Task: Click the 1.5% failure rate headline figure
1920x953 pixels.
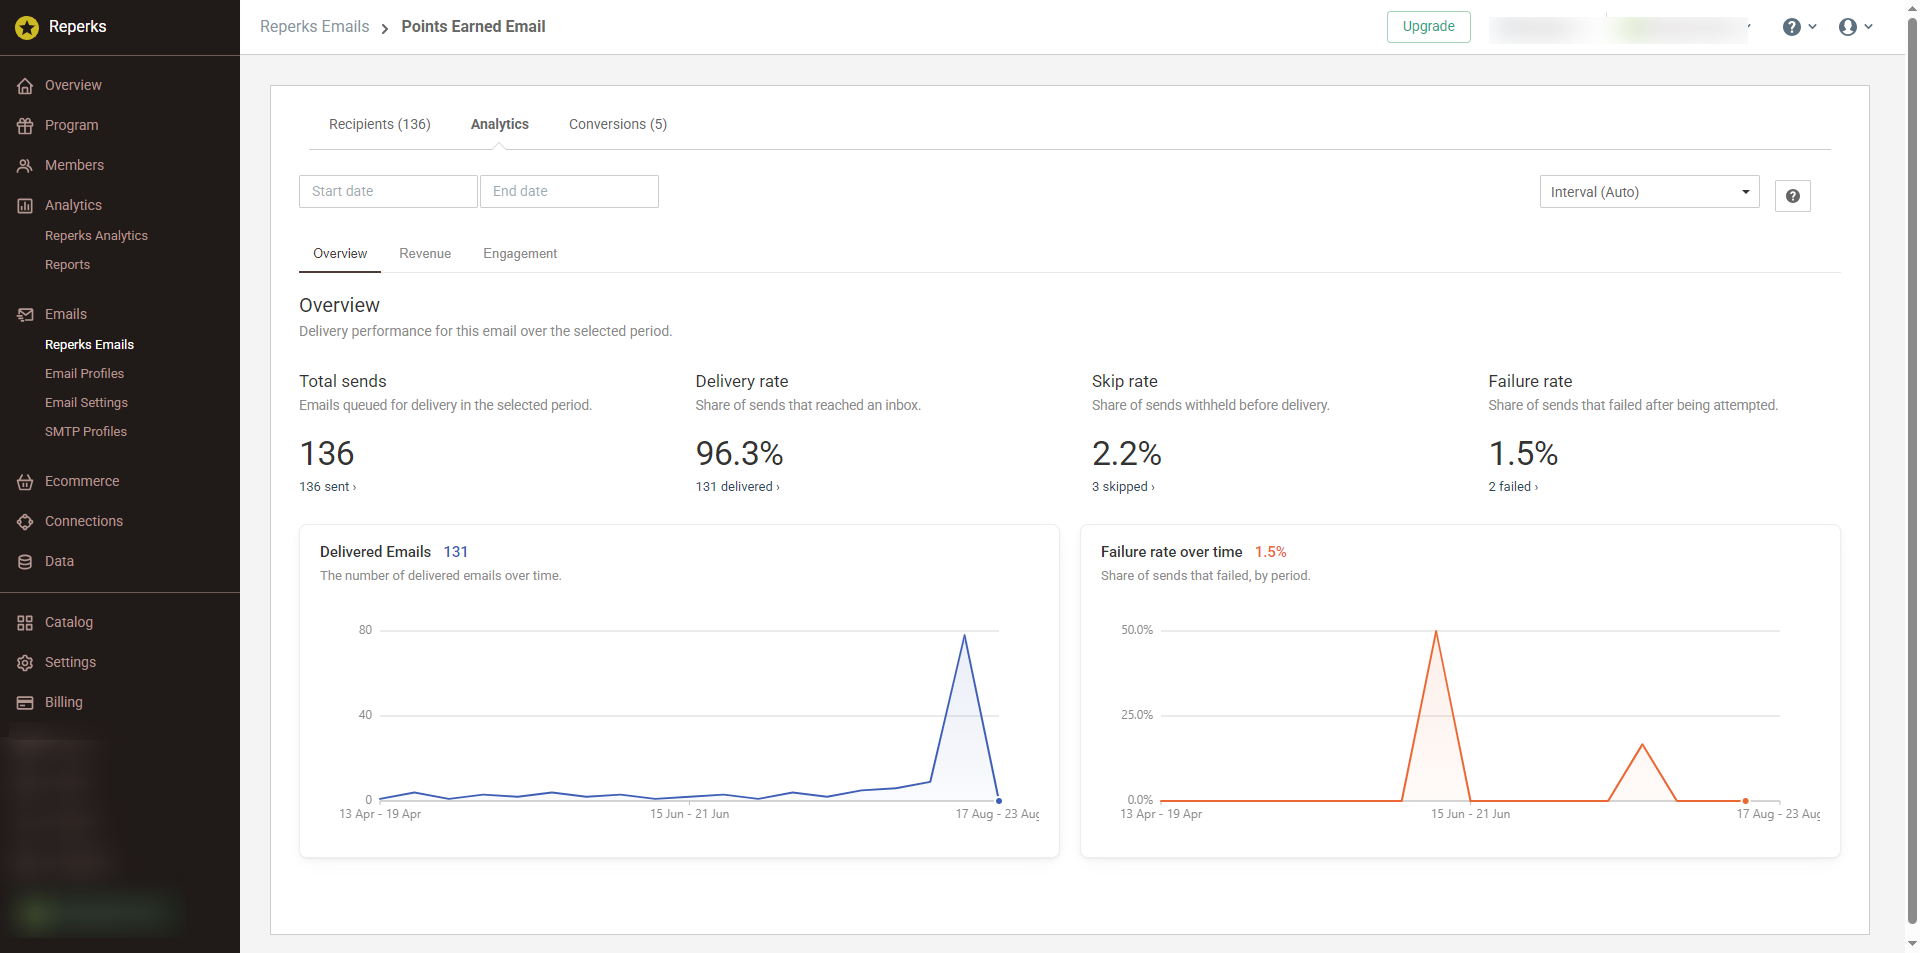Action: point(1523,454)
